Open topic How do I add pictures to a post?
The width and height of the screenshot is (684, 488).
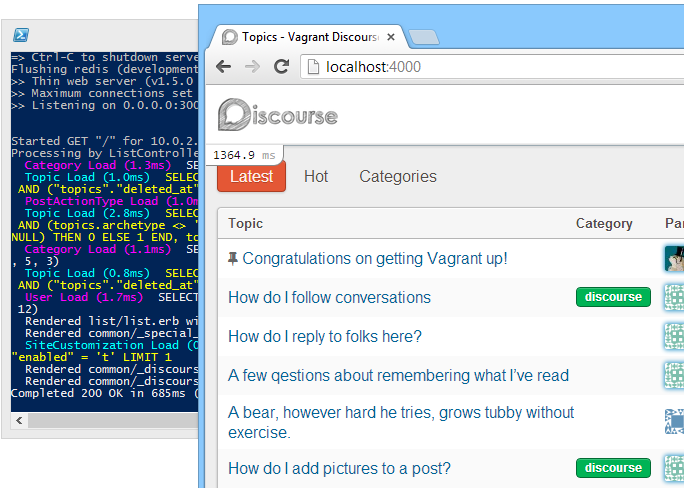[339, 468]
